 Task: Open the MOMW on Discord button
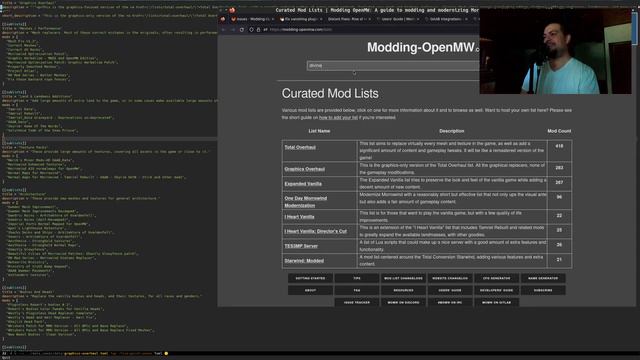pos(403,302)
